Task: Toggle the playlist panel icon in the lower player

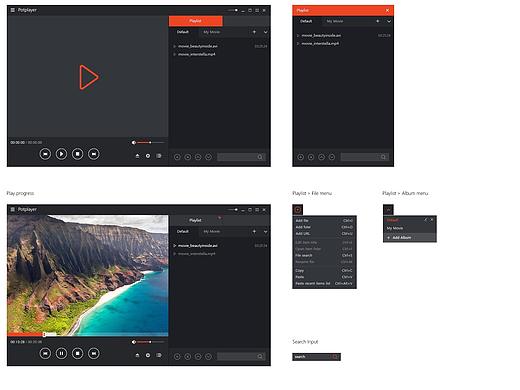Action: point(159,355)
